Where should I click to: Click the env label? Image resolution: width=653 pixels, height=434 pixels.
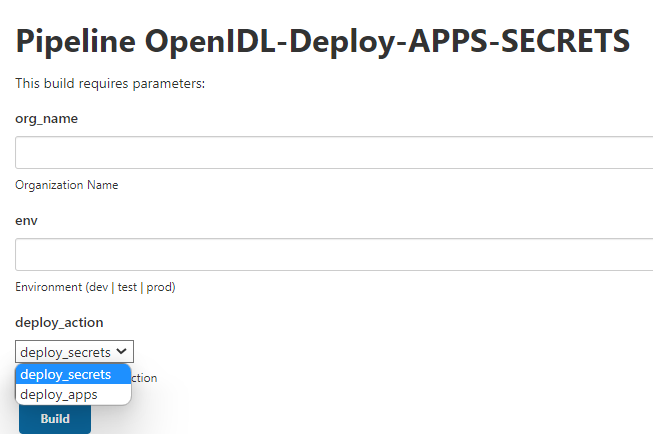click(x=26, y=221)
